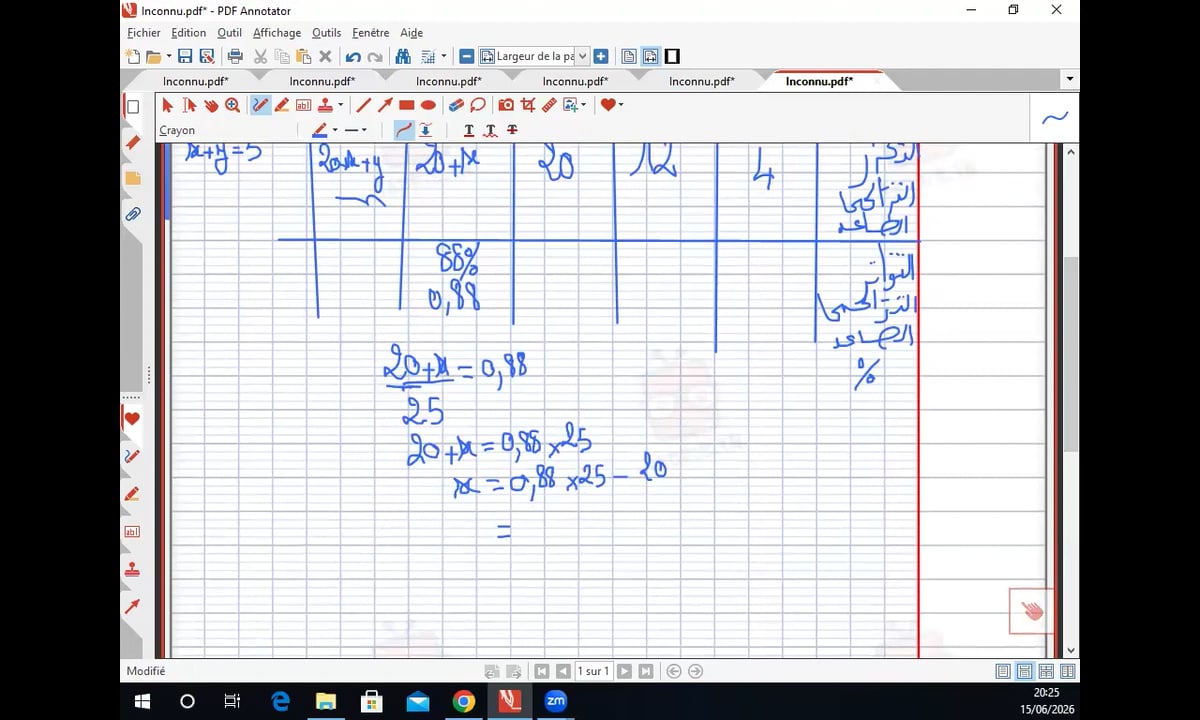The width and height of the screenshot is (1200, 720).
Task: Select the arrow drawing tool
Action: pos(385,104)
